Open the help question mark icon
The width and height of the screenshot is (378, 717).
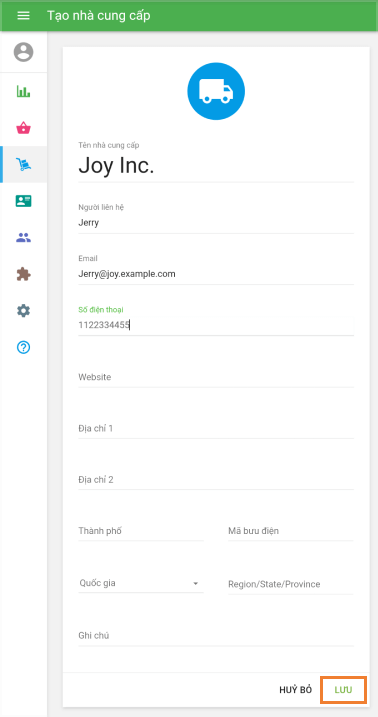23,348
